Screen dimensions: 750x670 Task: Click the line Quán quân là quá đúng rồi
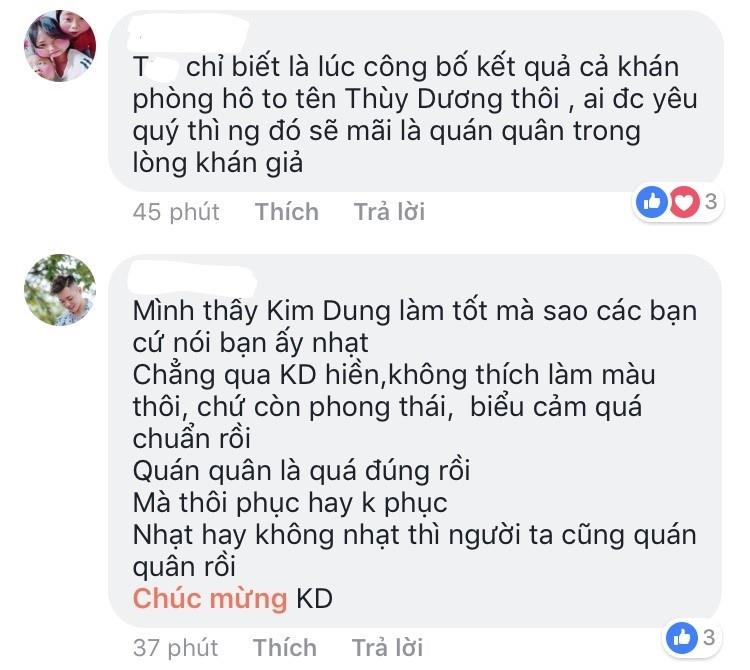click(301, 471)
